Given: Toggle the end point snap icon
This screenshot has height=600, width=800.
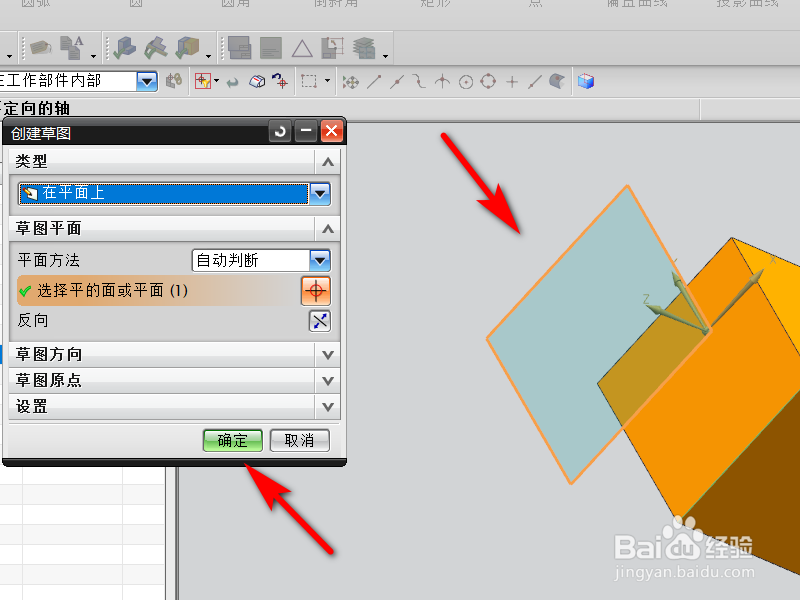Looking at the screenshot, I should 374,82.
